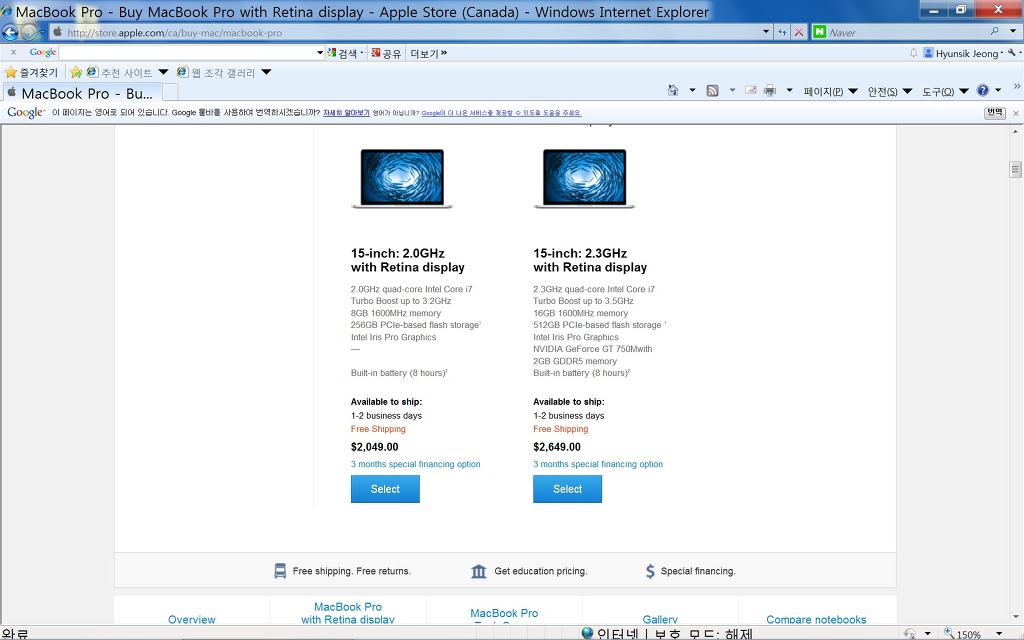The width and height of the screenshot is (1024, 640).
Task: Open the Overview section link
Action: point(191,619)
